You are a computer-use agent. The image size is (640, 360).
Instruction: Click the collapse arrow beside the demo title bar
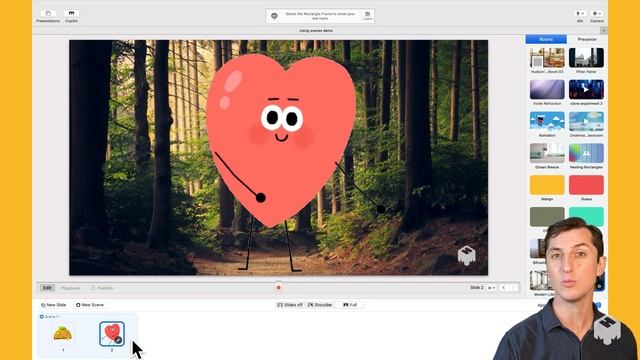coord(603,31)
